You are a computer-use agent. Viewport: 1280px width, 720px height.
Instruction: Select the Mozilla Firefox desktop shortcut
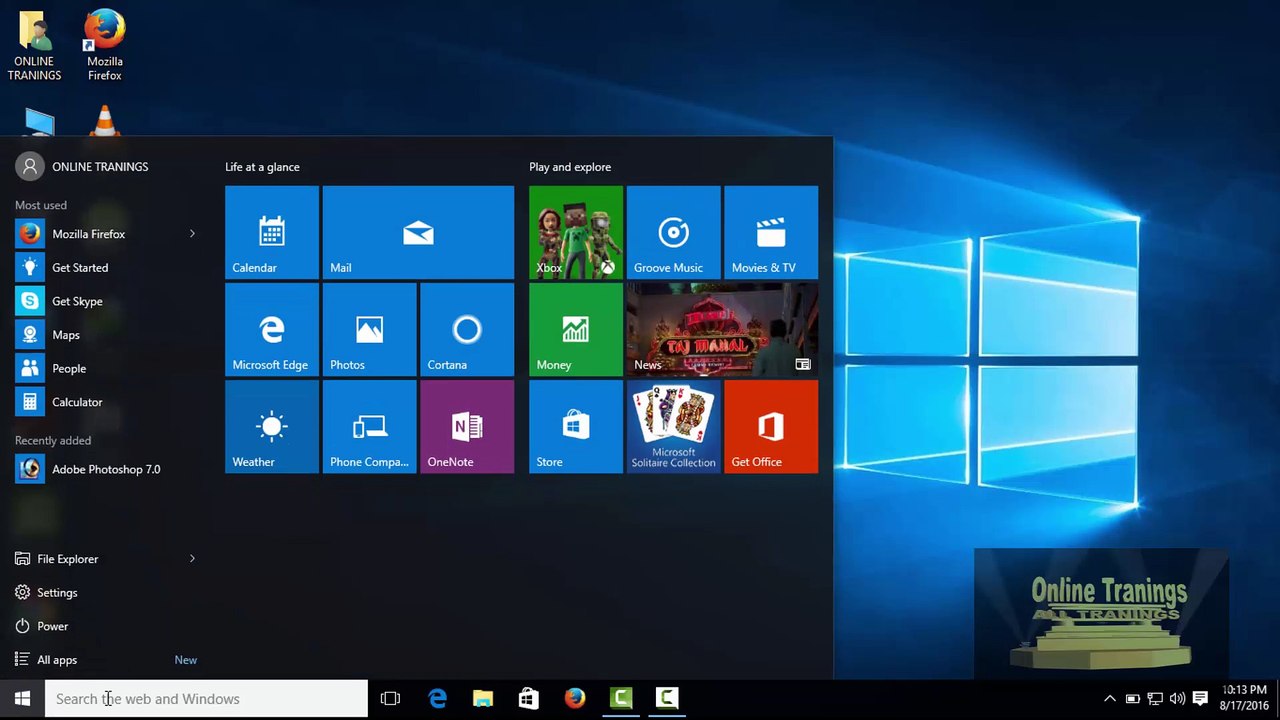tap(104, 46)
